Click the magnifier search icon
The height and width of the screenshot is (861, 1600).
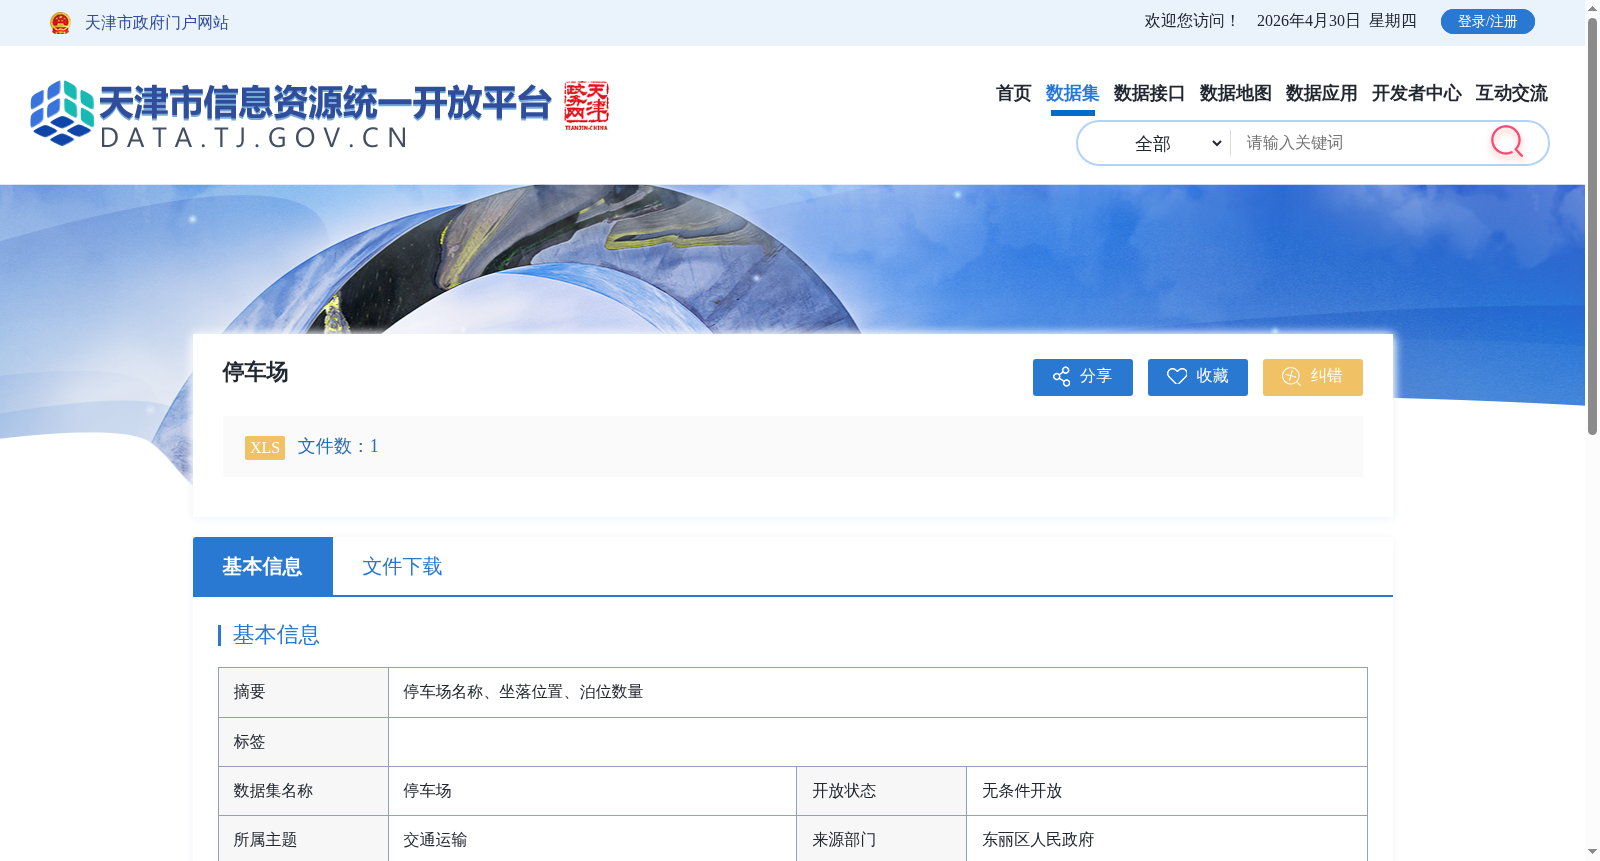coord(1506,142)
